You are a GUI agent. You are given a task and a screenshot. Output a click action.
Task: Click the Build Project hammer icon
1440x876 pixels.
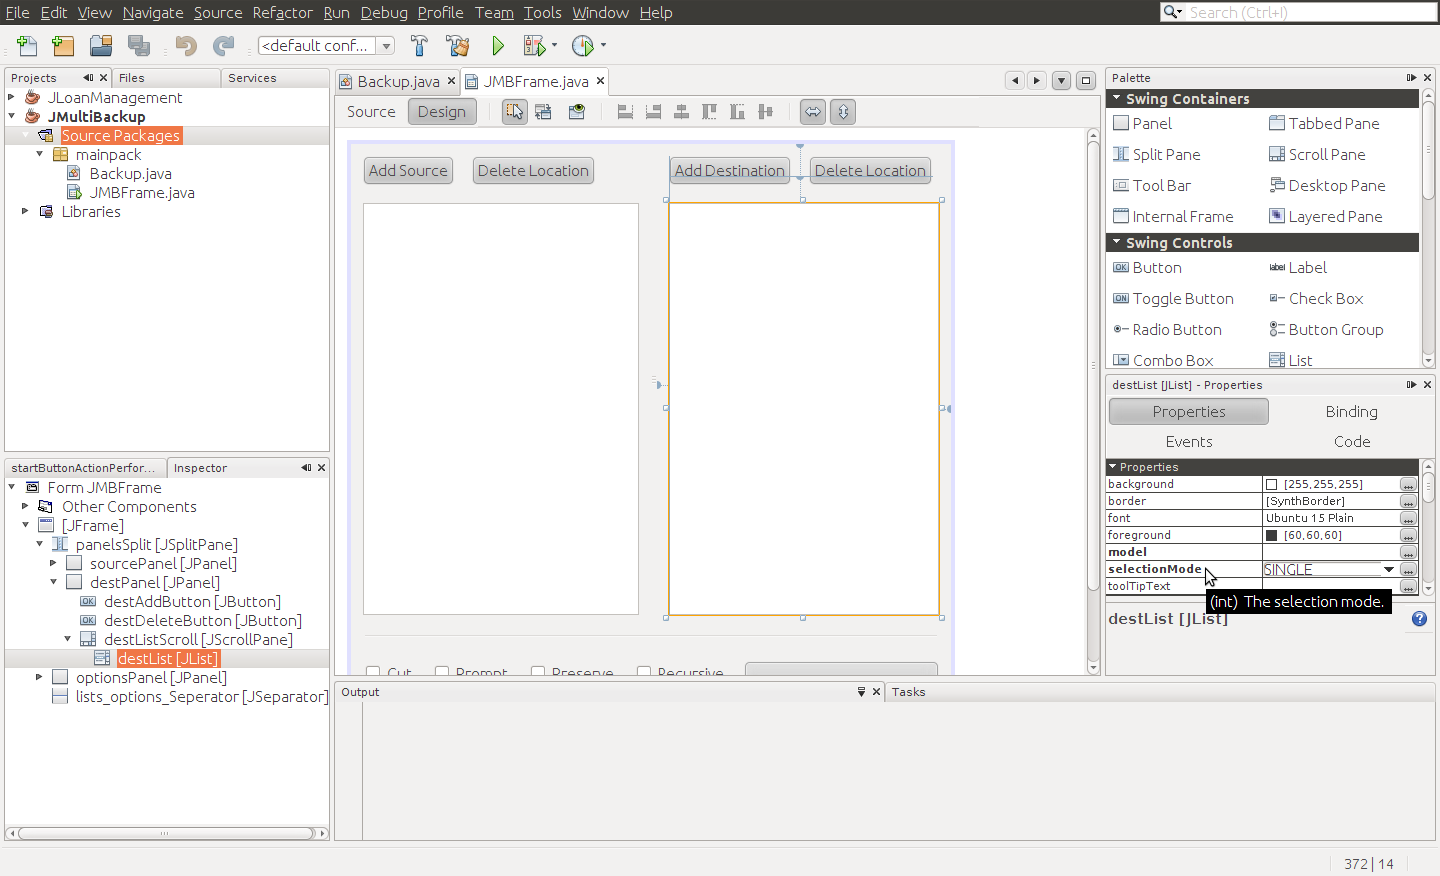click(419, 46)
